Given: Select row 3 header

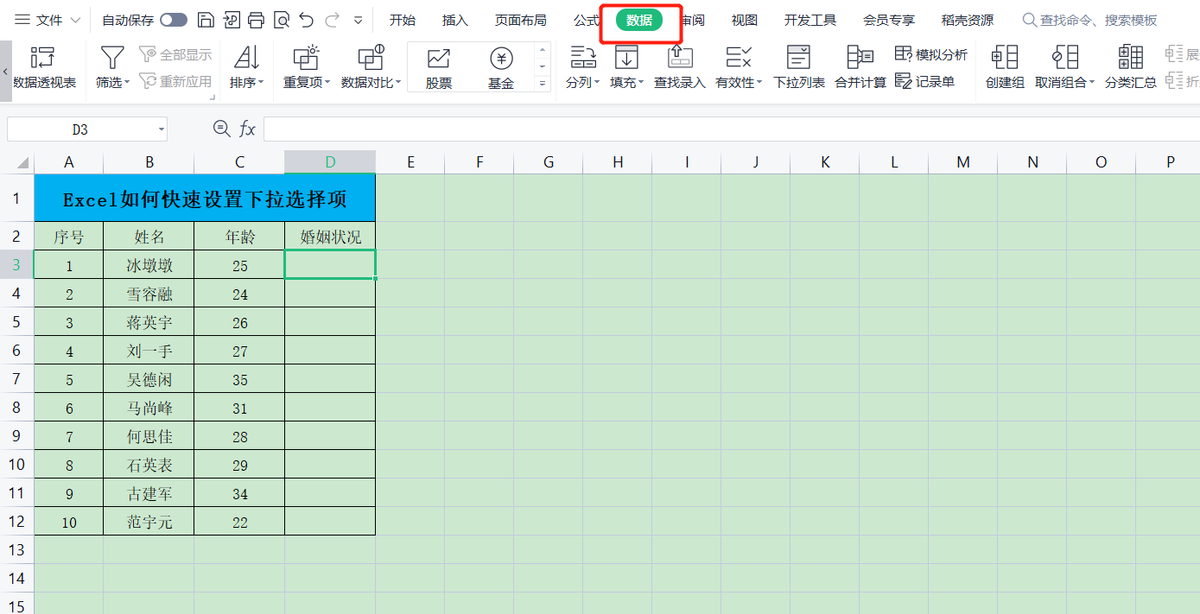Looking at the screenshot, I should pyautogui.click(x=16, y=265).
